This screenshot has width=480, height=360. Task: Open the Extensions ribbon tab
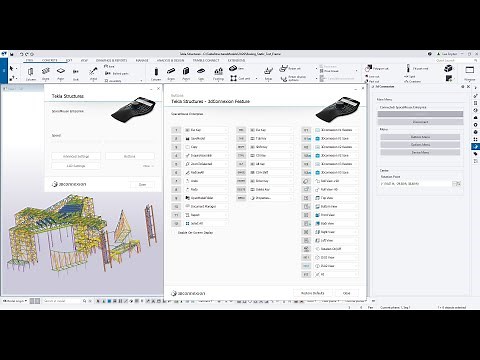coord(236,60)
